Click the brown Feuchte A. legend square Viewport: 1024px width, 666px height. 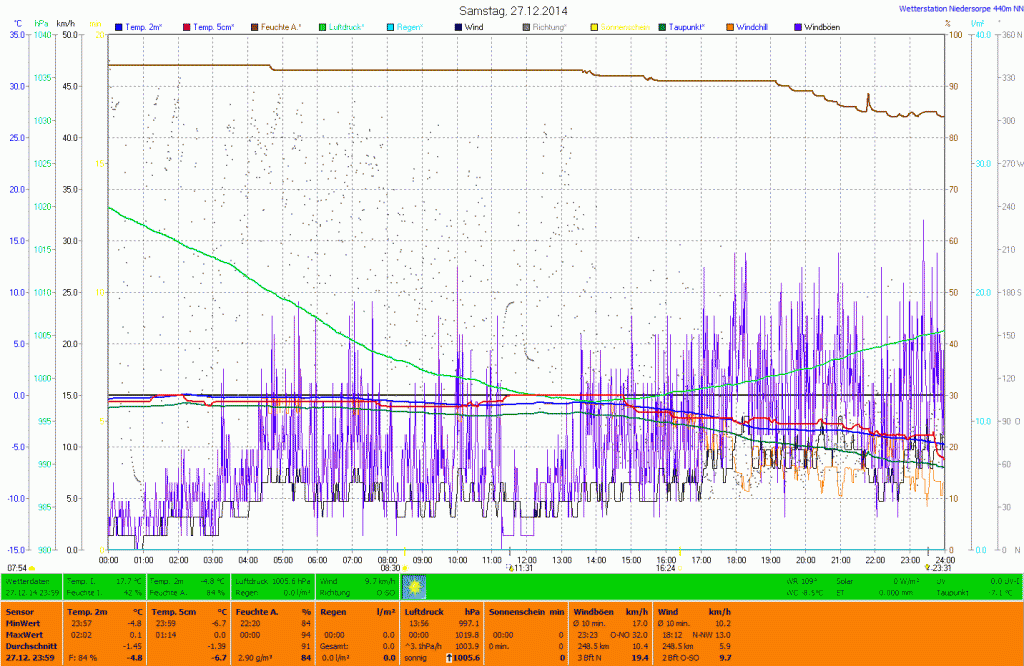tap(254, 26)
